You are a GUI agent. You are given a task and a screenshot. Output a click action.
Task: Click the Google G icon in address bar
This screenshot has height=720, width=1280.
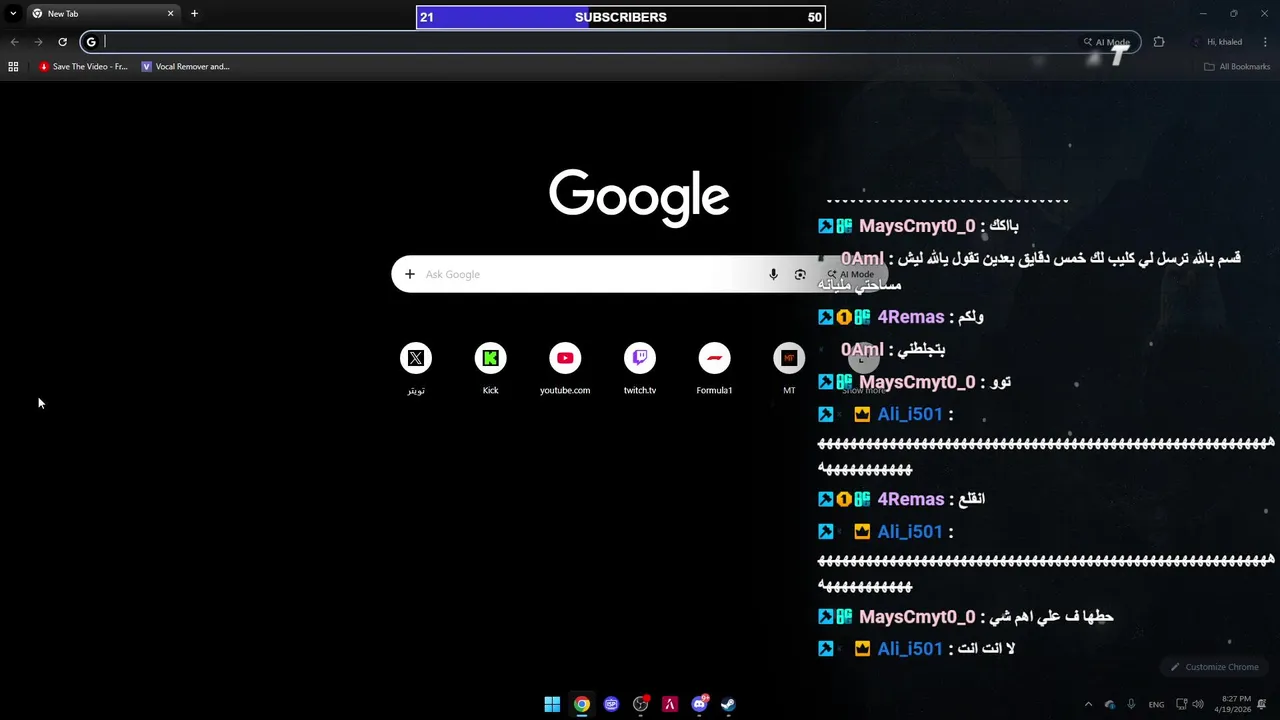click(x=91, y=42)
